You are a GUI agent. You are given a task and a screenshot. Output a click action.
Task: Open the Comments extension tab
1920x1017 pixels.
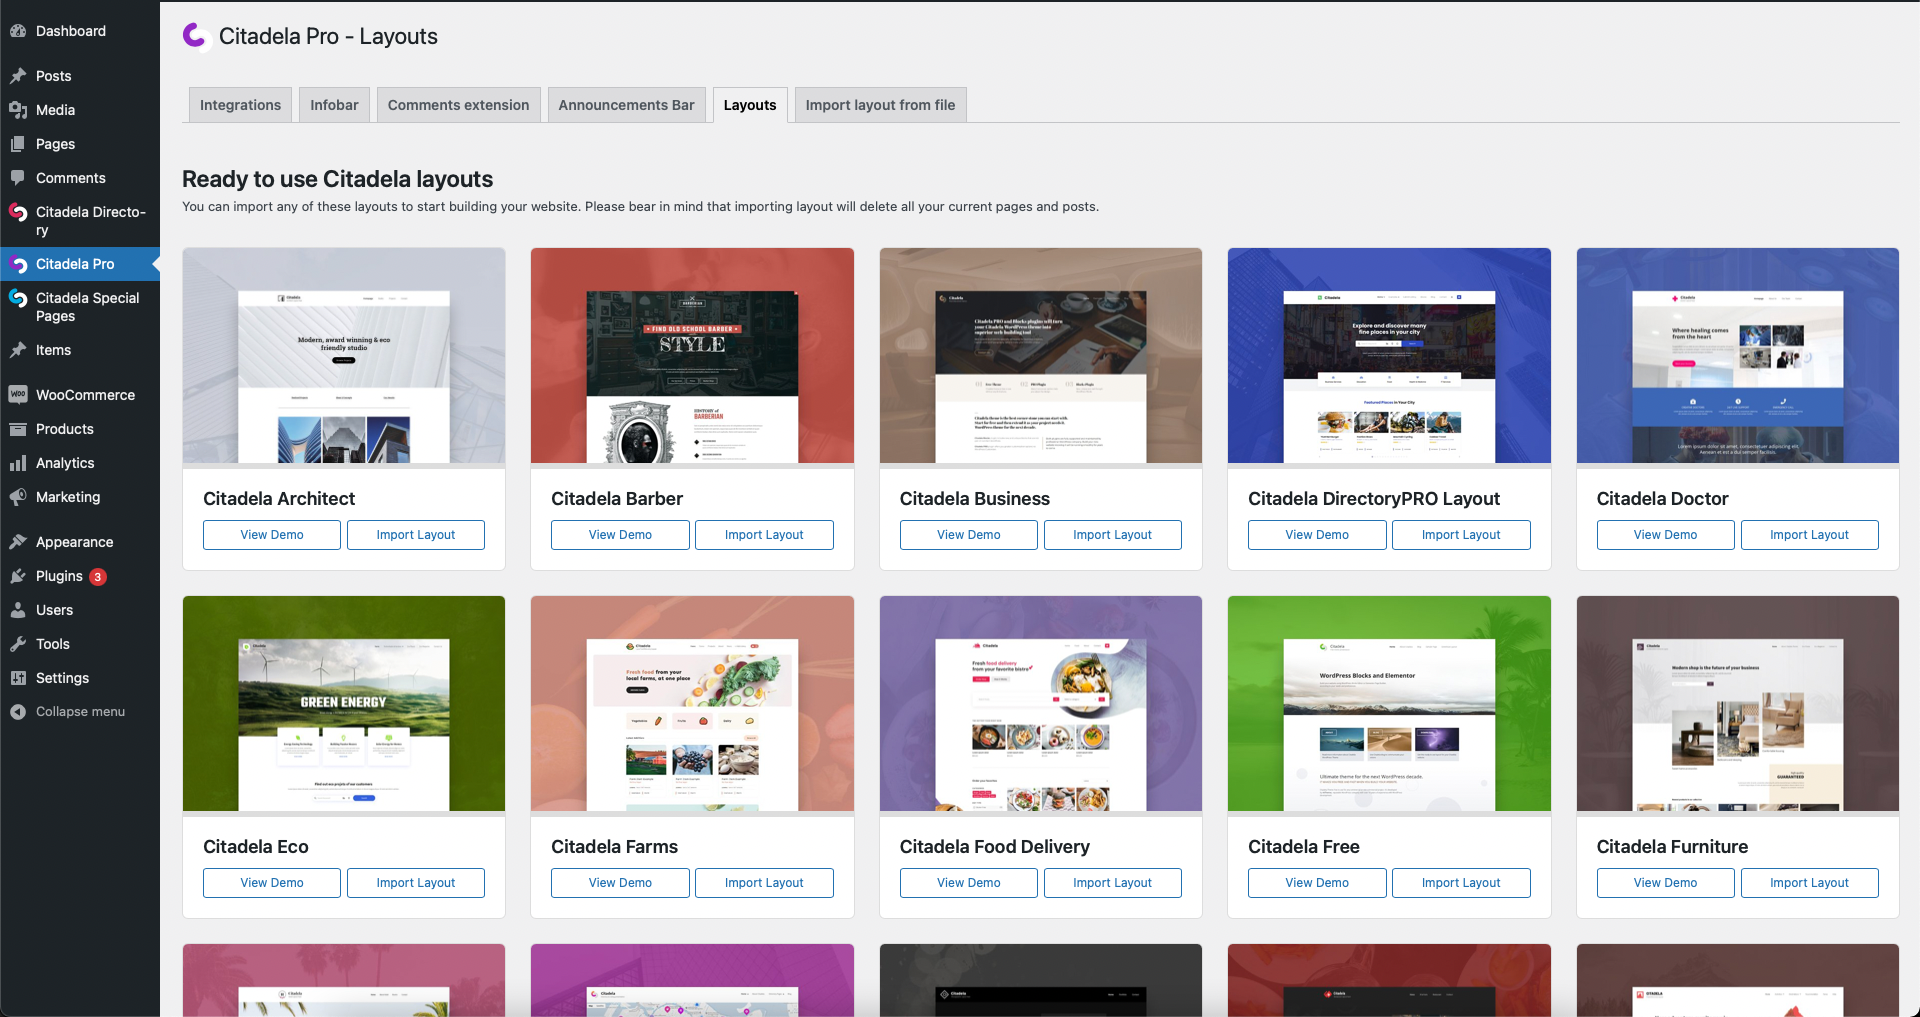pos(458,105)
